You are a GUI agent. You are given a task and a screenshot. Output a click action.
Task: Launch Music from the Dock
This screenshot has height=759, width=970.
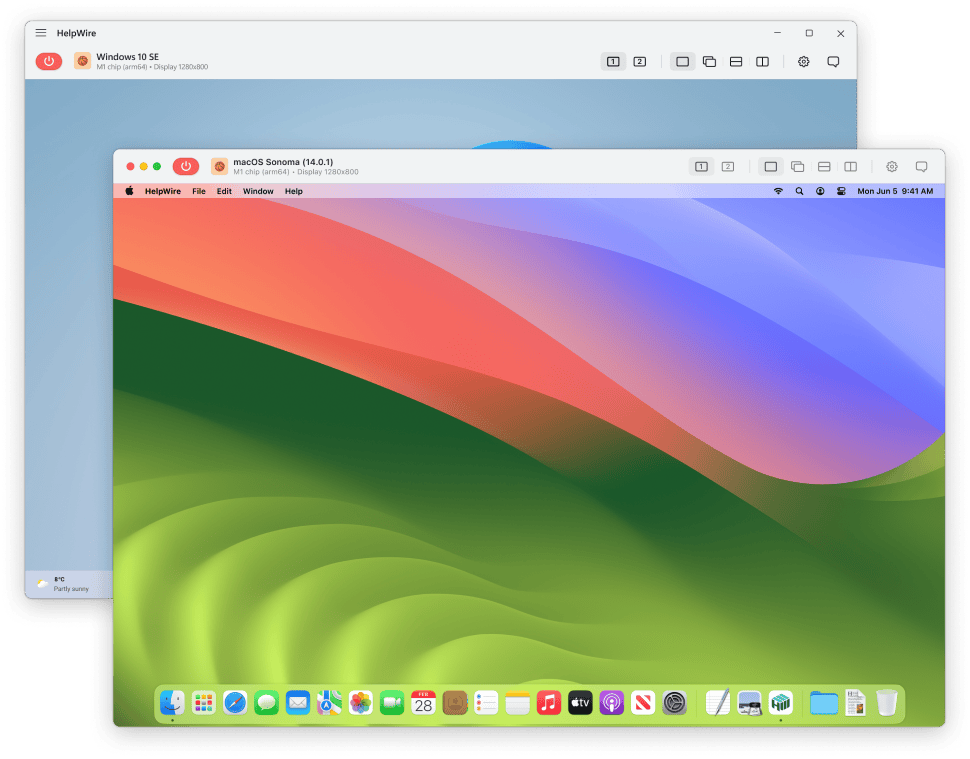tap(548, 703)
